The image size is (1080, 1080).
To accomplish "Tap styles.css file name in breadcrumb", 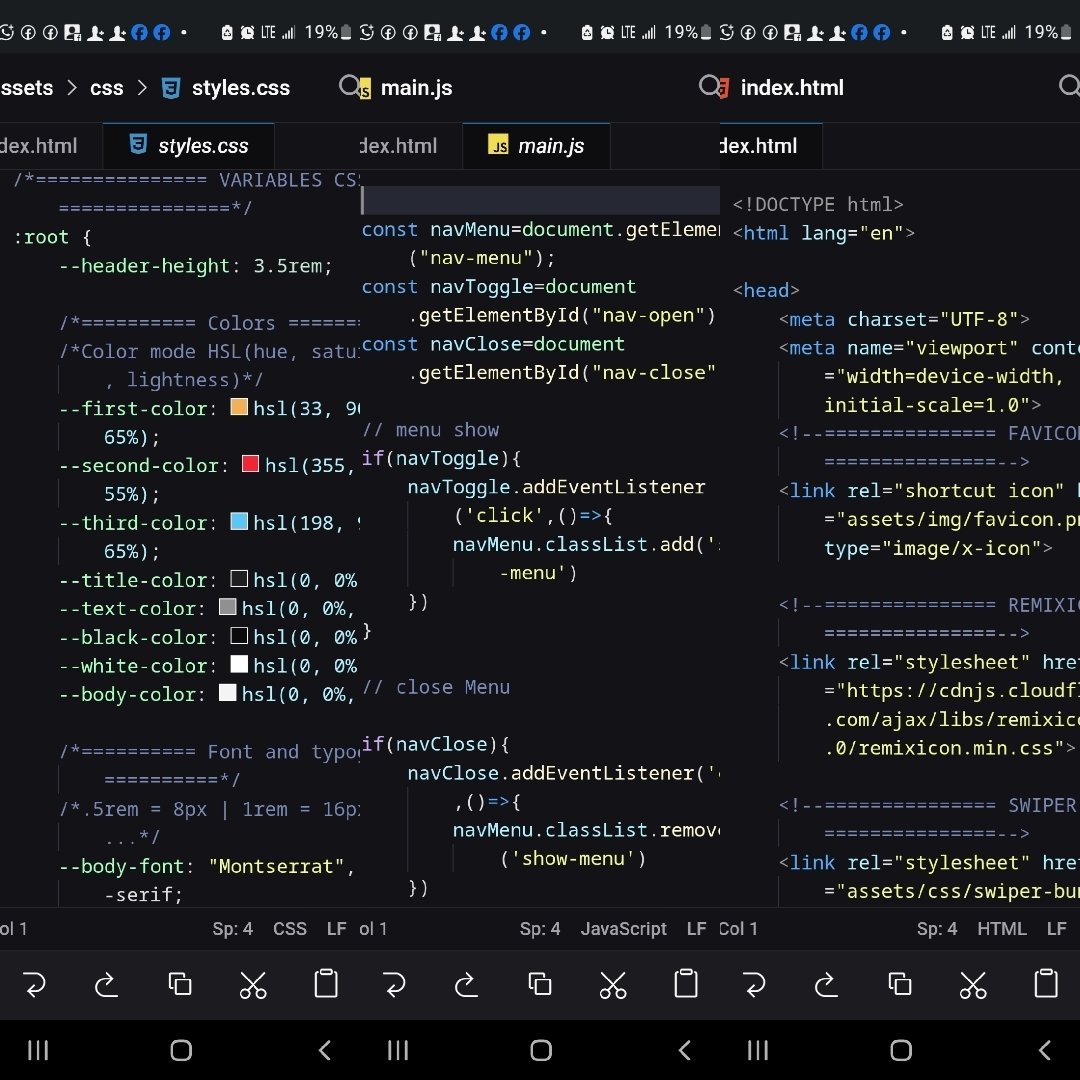I will 240,87.
